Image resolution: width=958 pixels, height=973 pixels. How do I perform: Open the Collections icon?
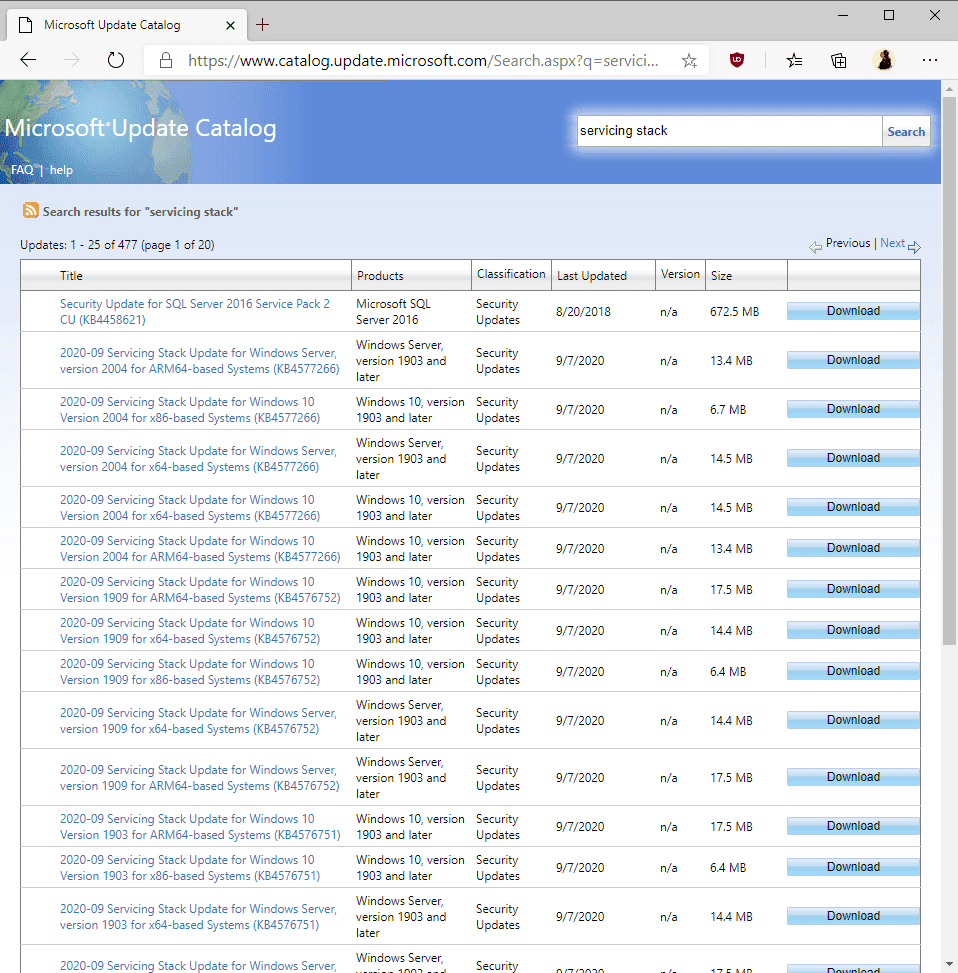click(839, 60)
